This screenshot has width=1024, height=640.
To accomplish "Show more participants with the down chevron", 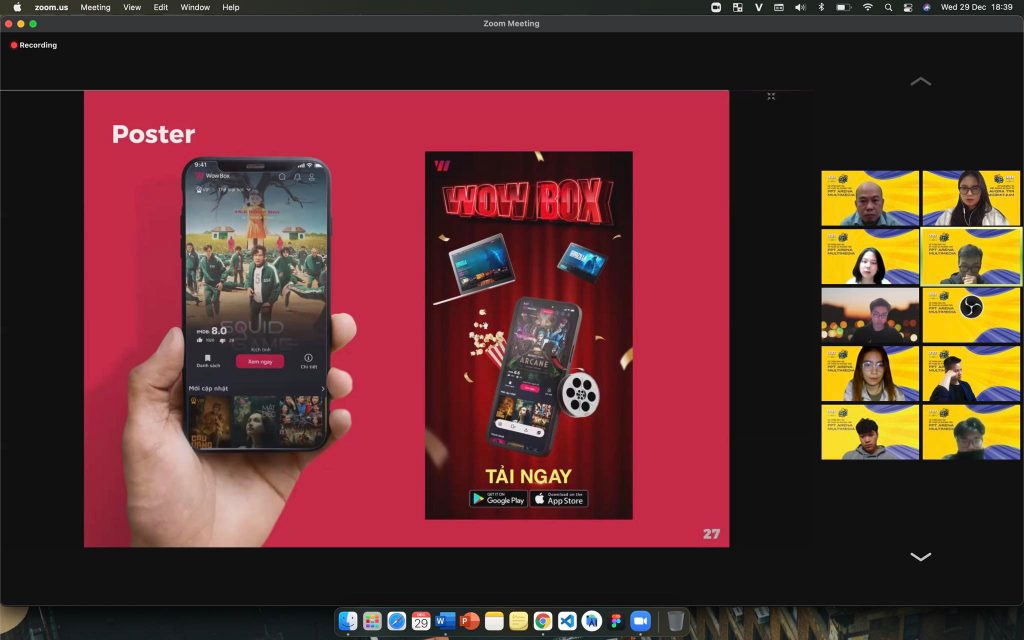I will point(921,556).
